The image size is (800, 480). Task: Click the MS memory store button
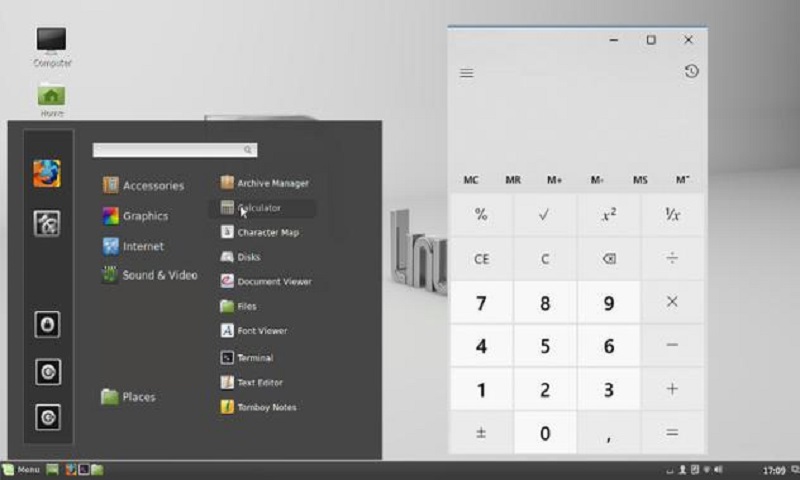pyautogui.click(x=640, y=180)
